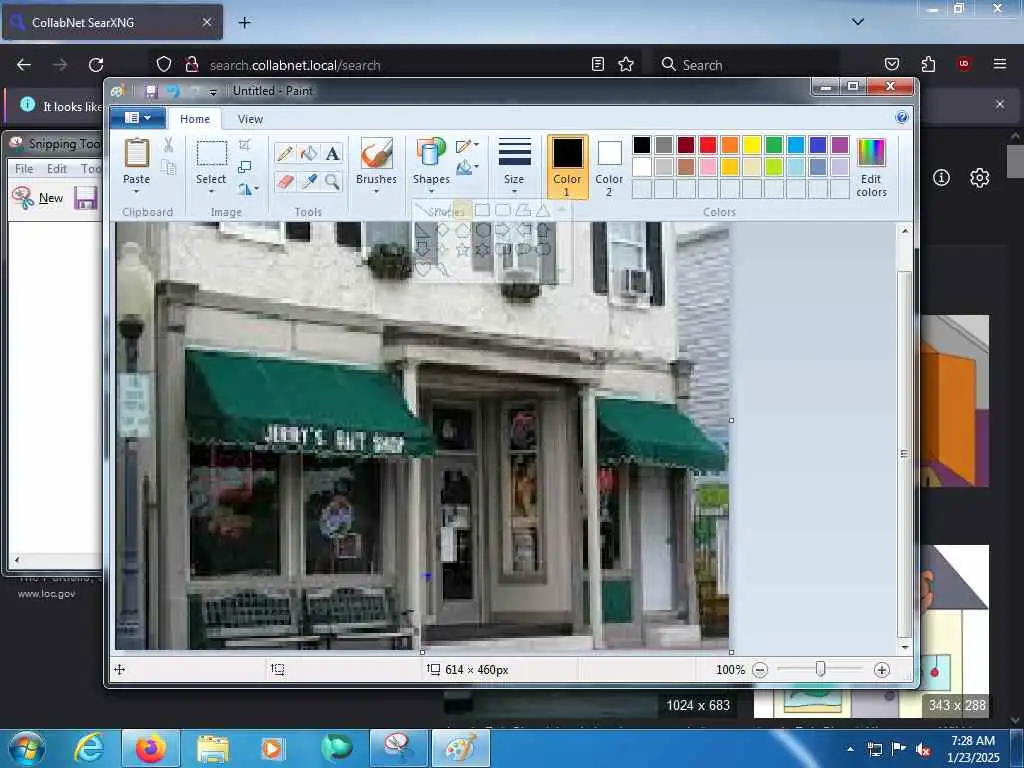Select the Fill with color bucket tool
This screenshot has height=768, width=1024.
[309, 153]
